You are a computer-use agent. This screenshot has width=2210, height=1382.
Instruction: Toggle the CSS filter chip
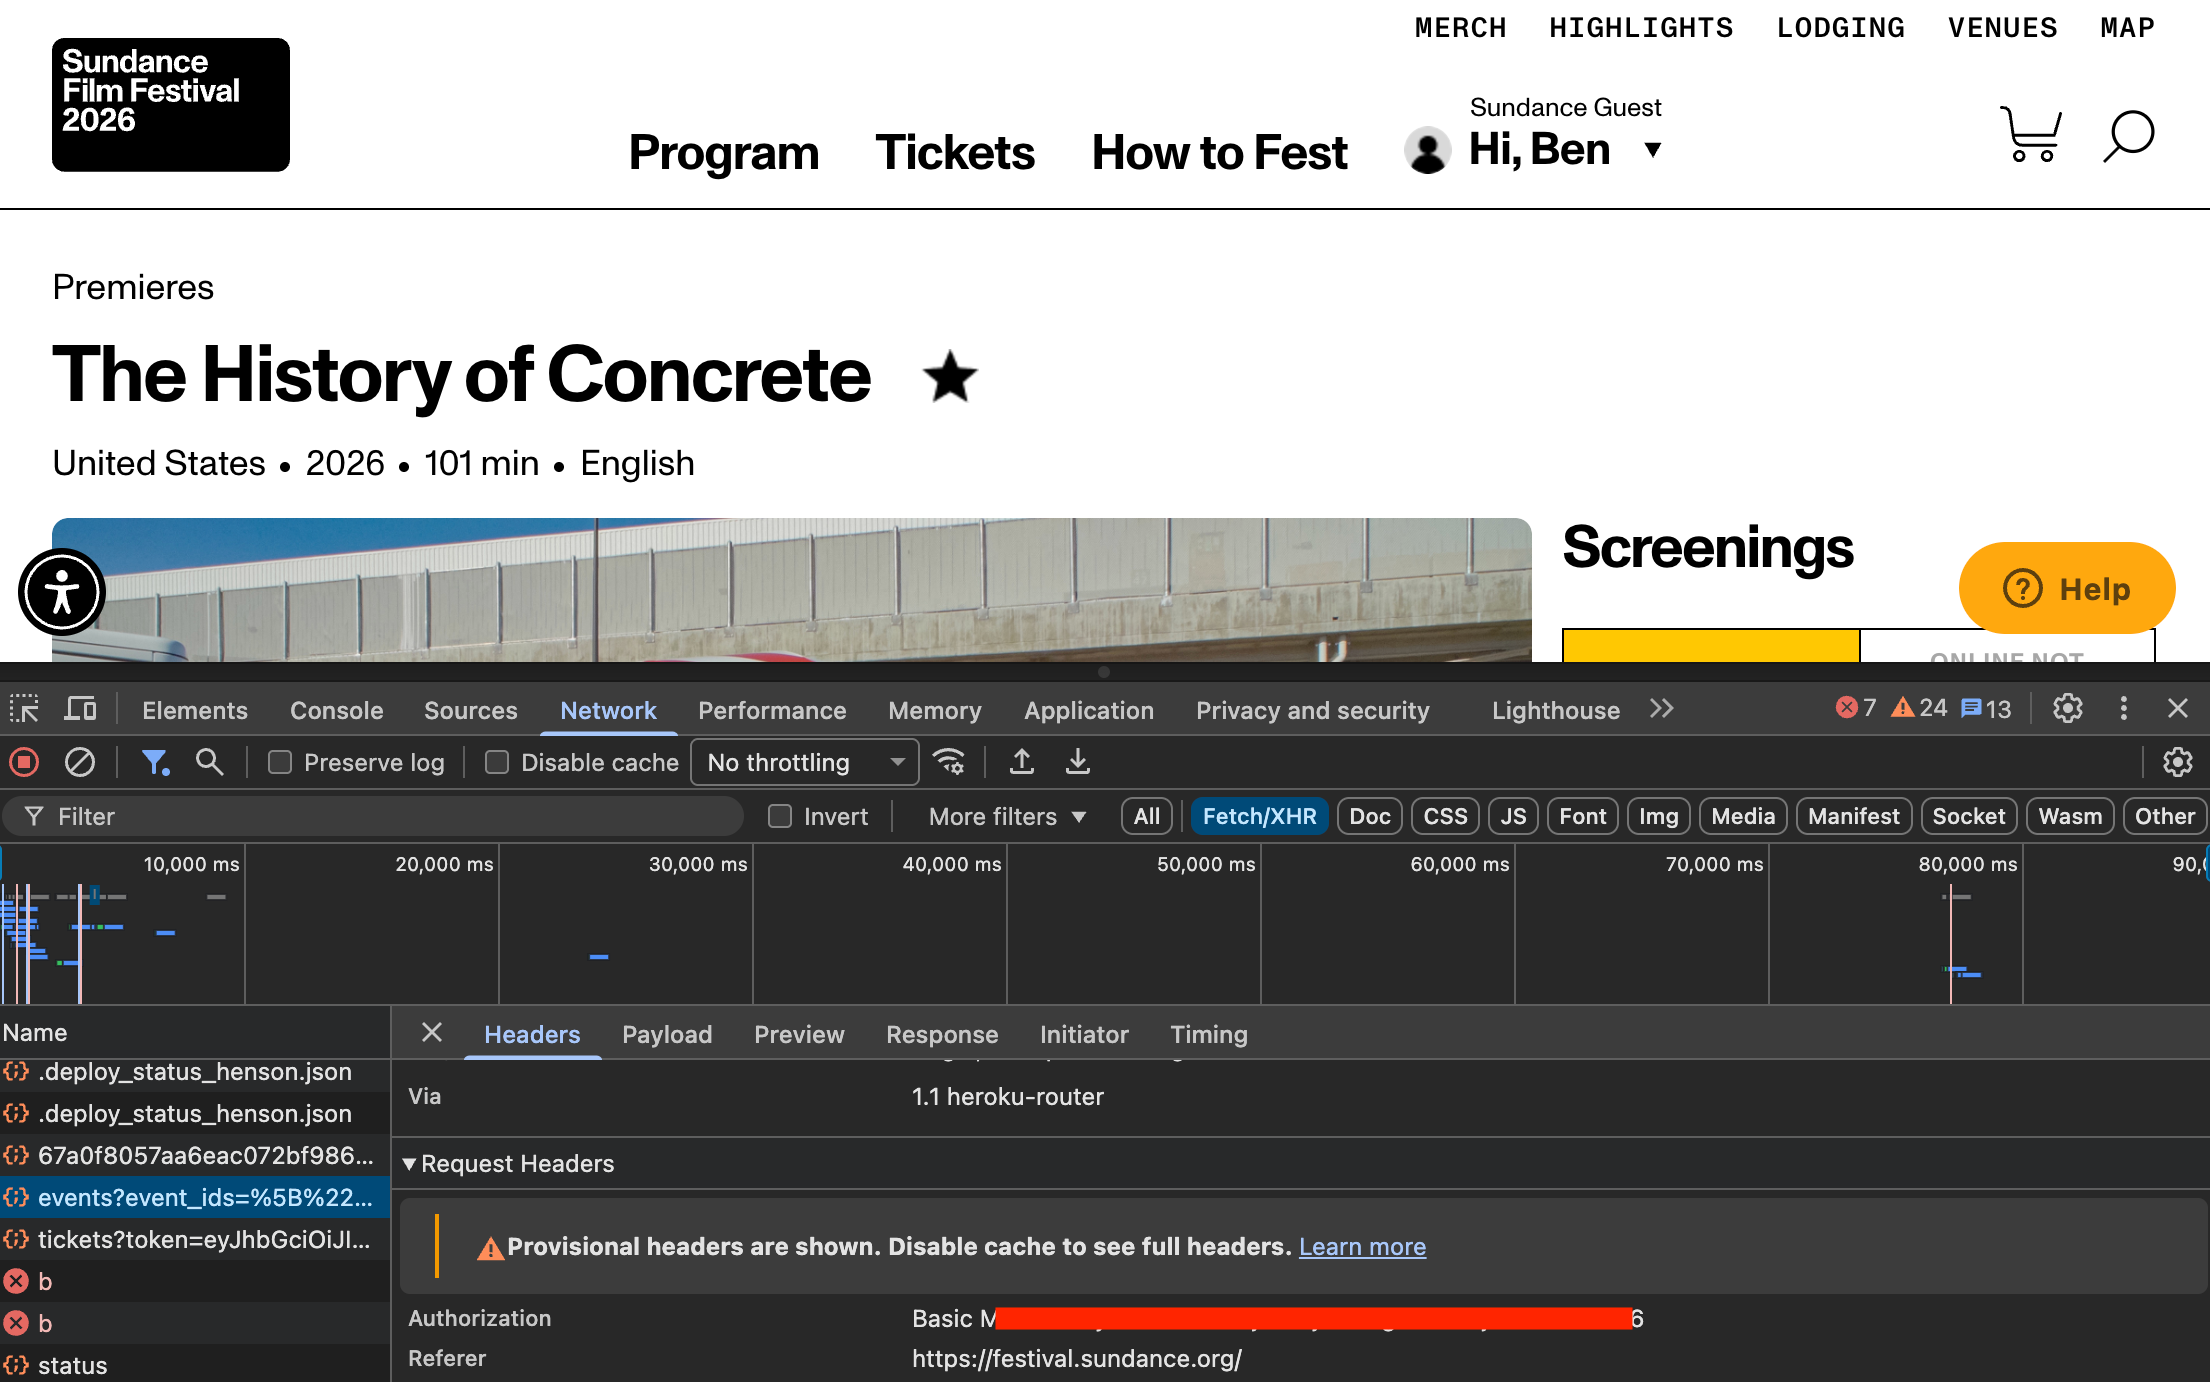point(1445,816)
